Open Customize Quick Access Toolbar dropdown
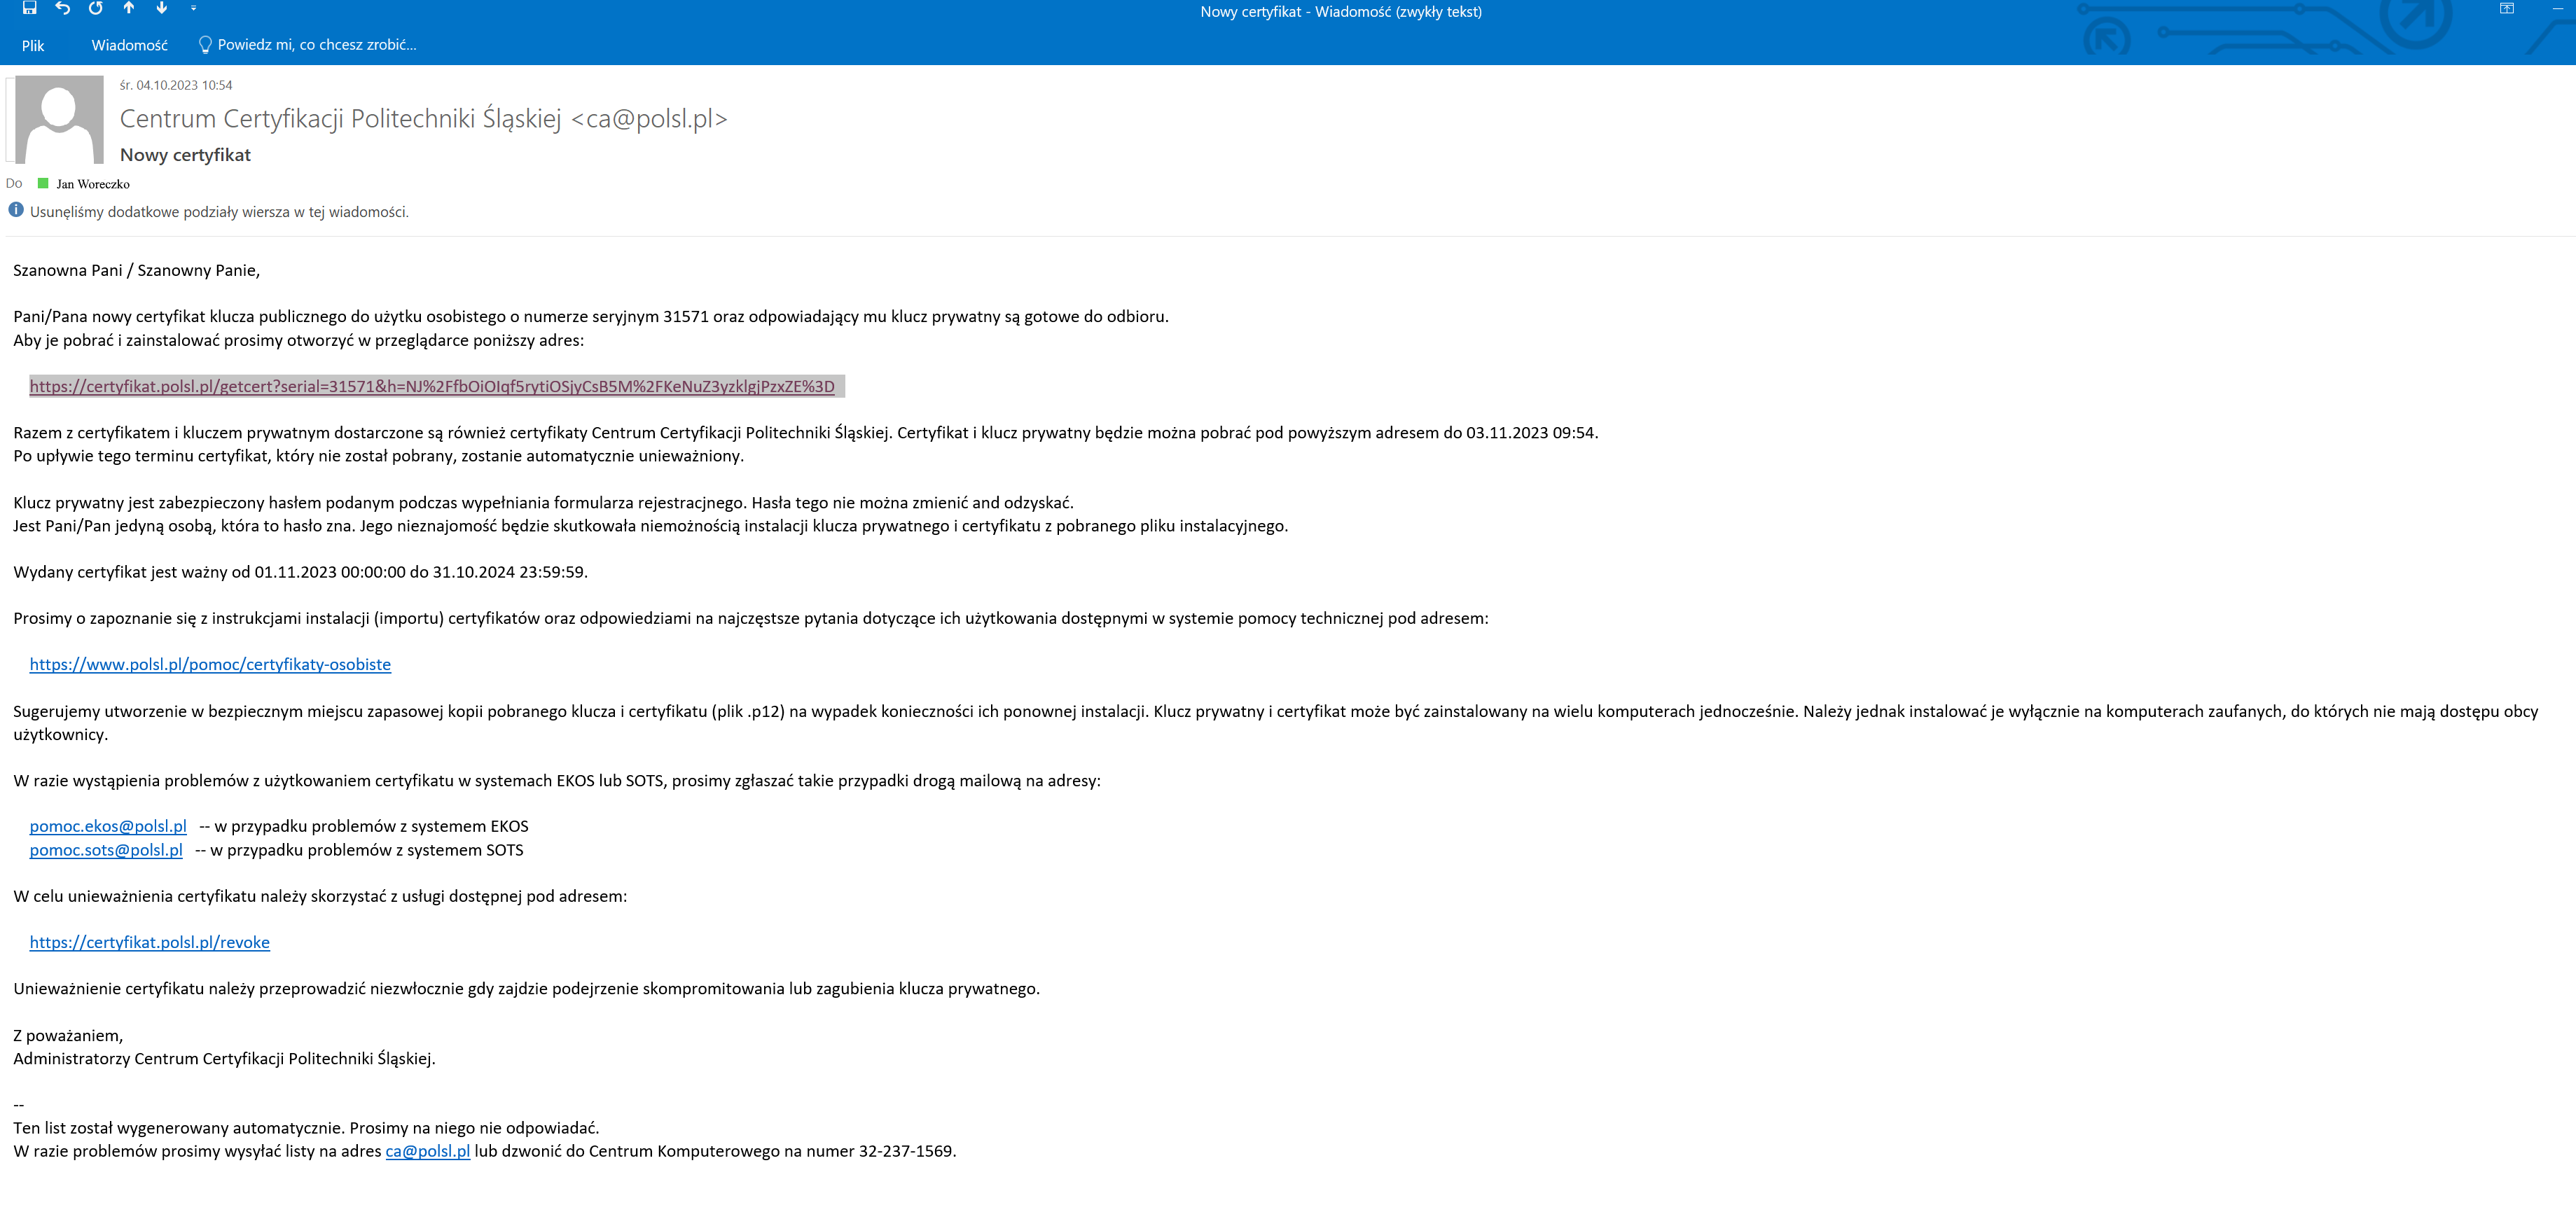The image size is (2576, 1219). click(x=194, y=8)
